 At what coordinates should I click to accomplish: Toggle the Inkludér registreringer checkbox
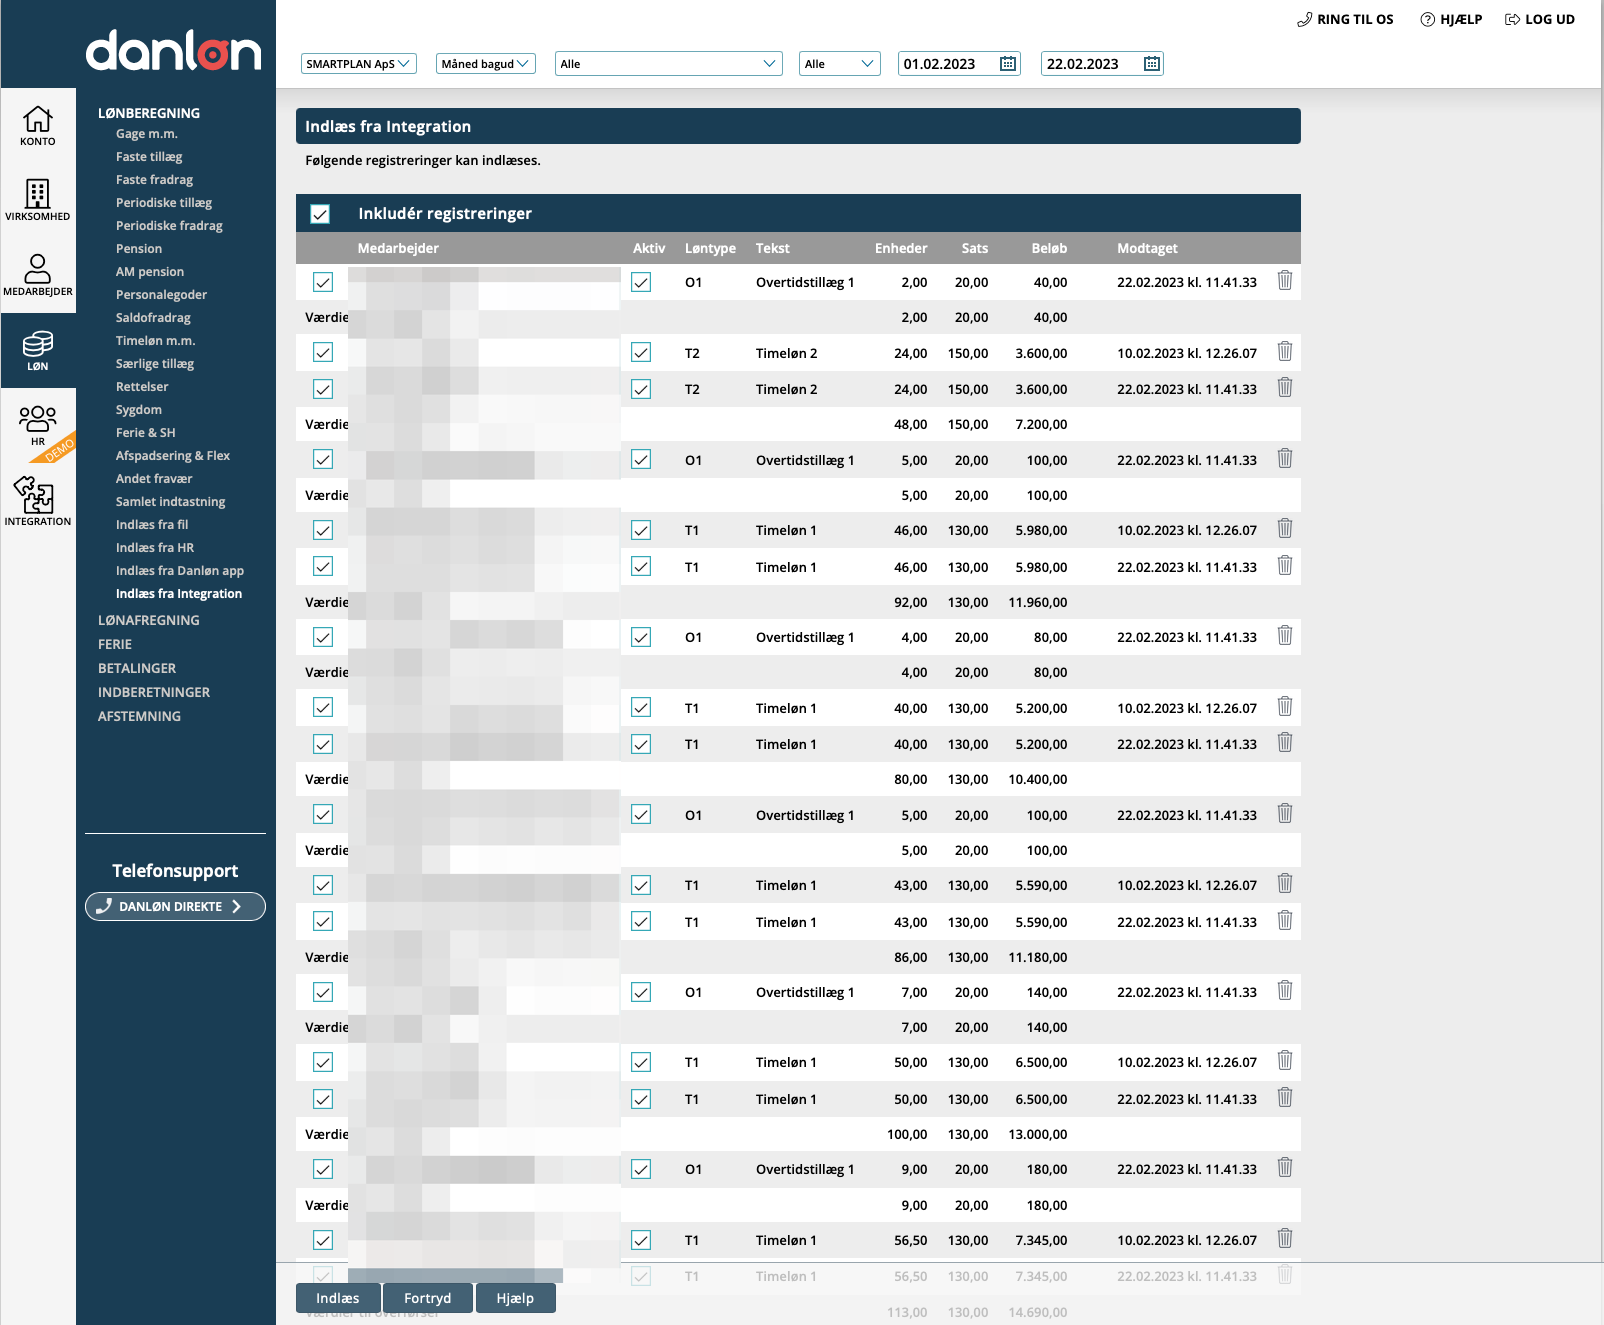tap(320, 214)
